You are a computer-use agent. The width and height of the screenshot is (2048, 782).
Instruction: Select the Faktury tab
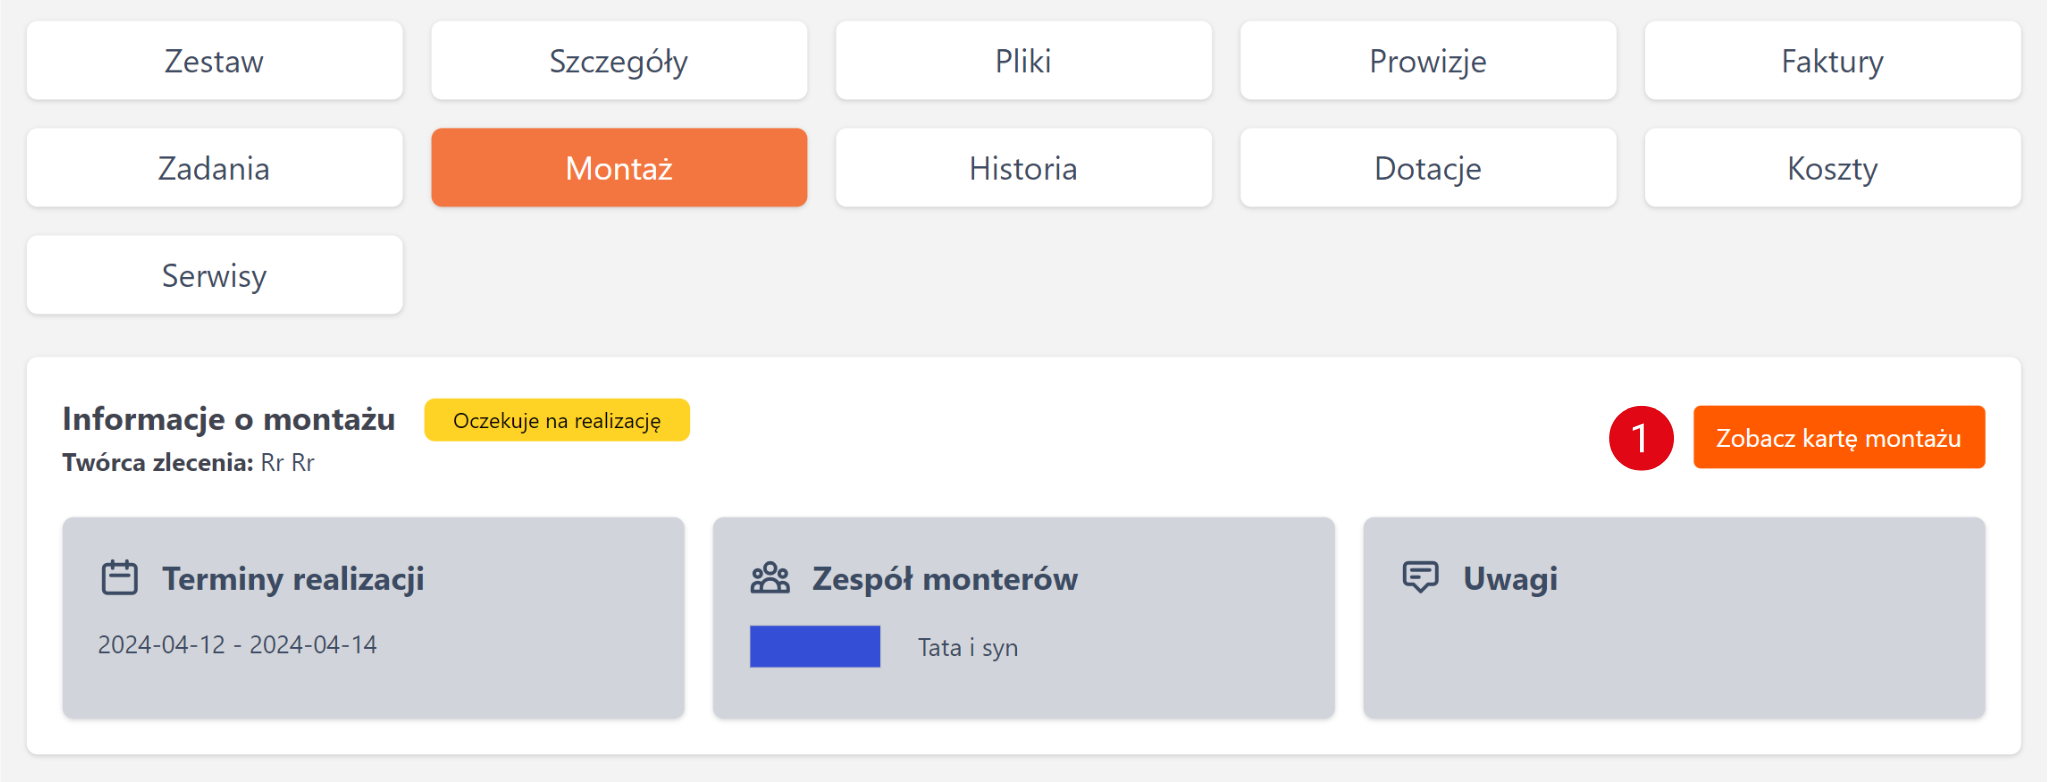pos(1832,61)
